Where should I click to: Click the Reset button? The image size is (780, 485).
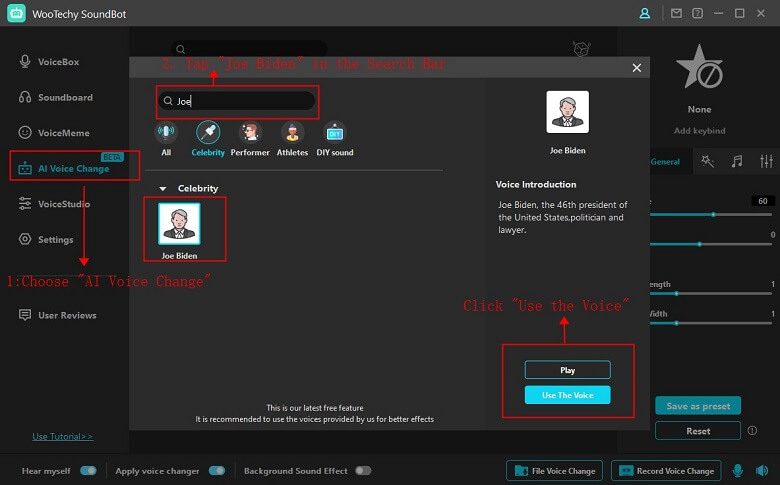click(x=698, y=431)
